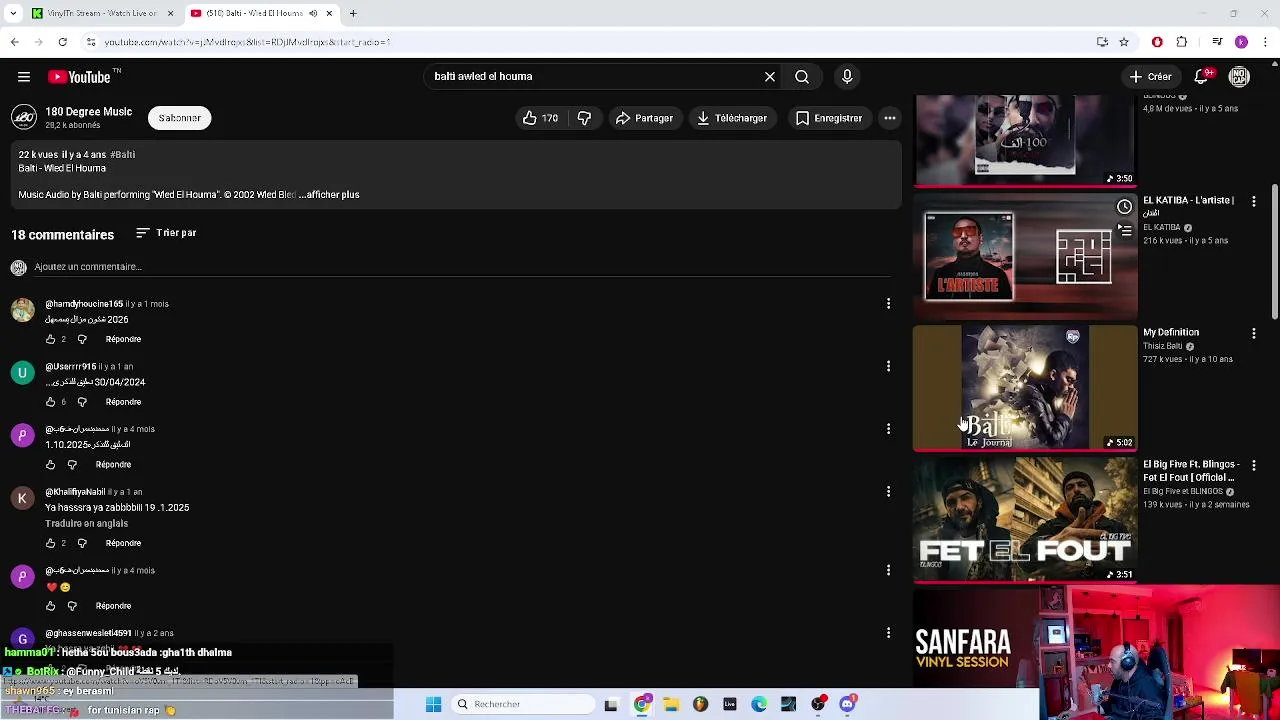Click Traduire en anglais under @KhalifiyaNabil comment

click(x=86, y=523)
